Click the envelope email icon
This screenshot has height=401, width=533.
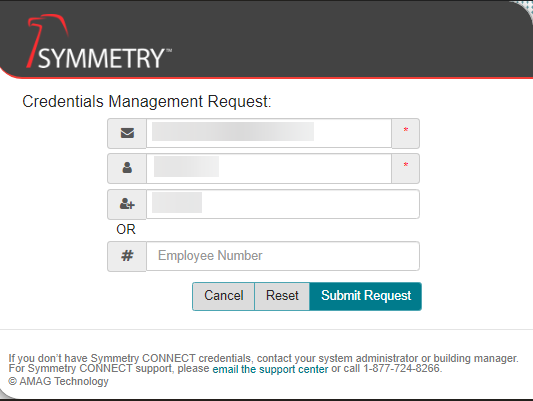click(x=127, y=133)
